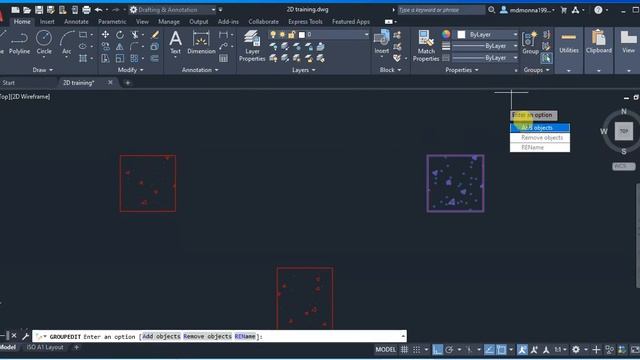Click the Fillet tool icon
Screen dimensions: 640x360
point(134,47)
